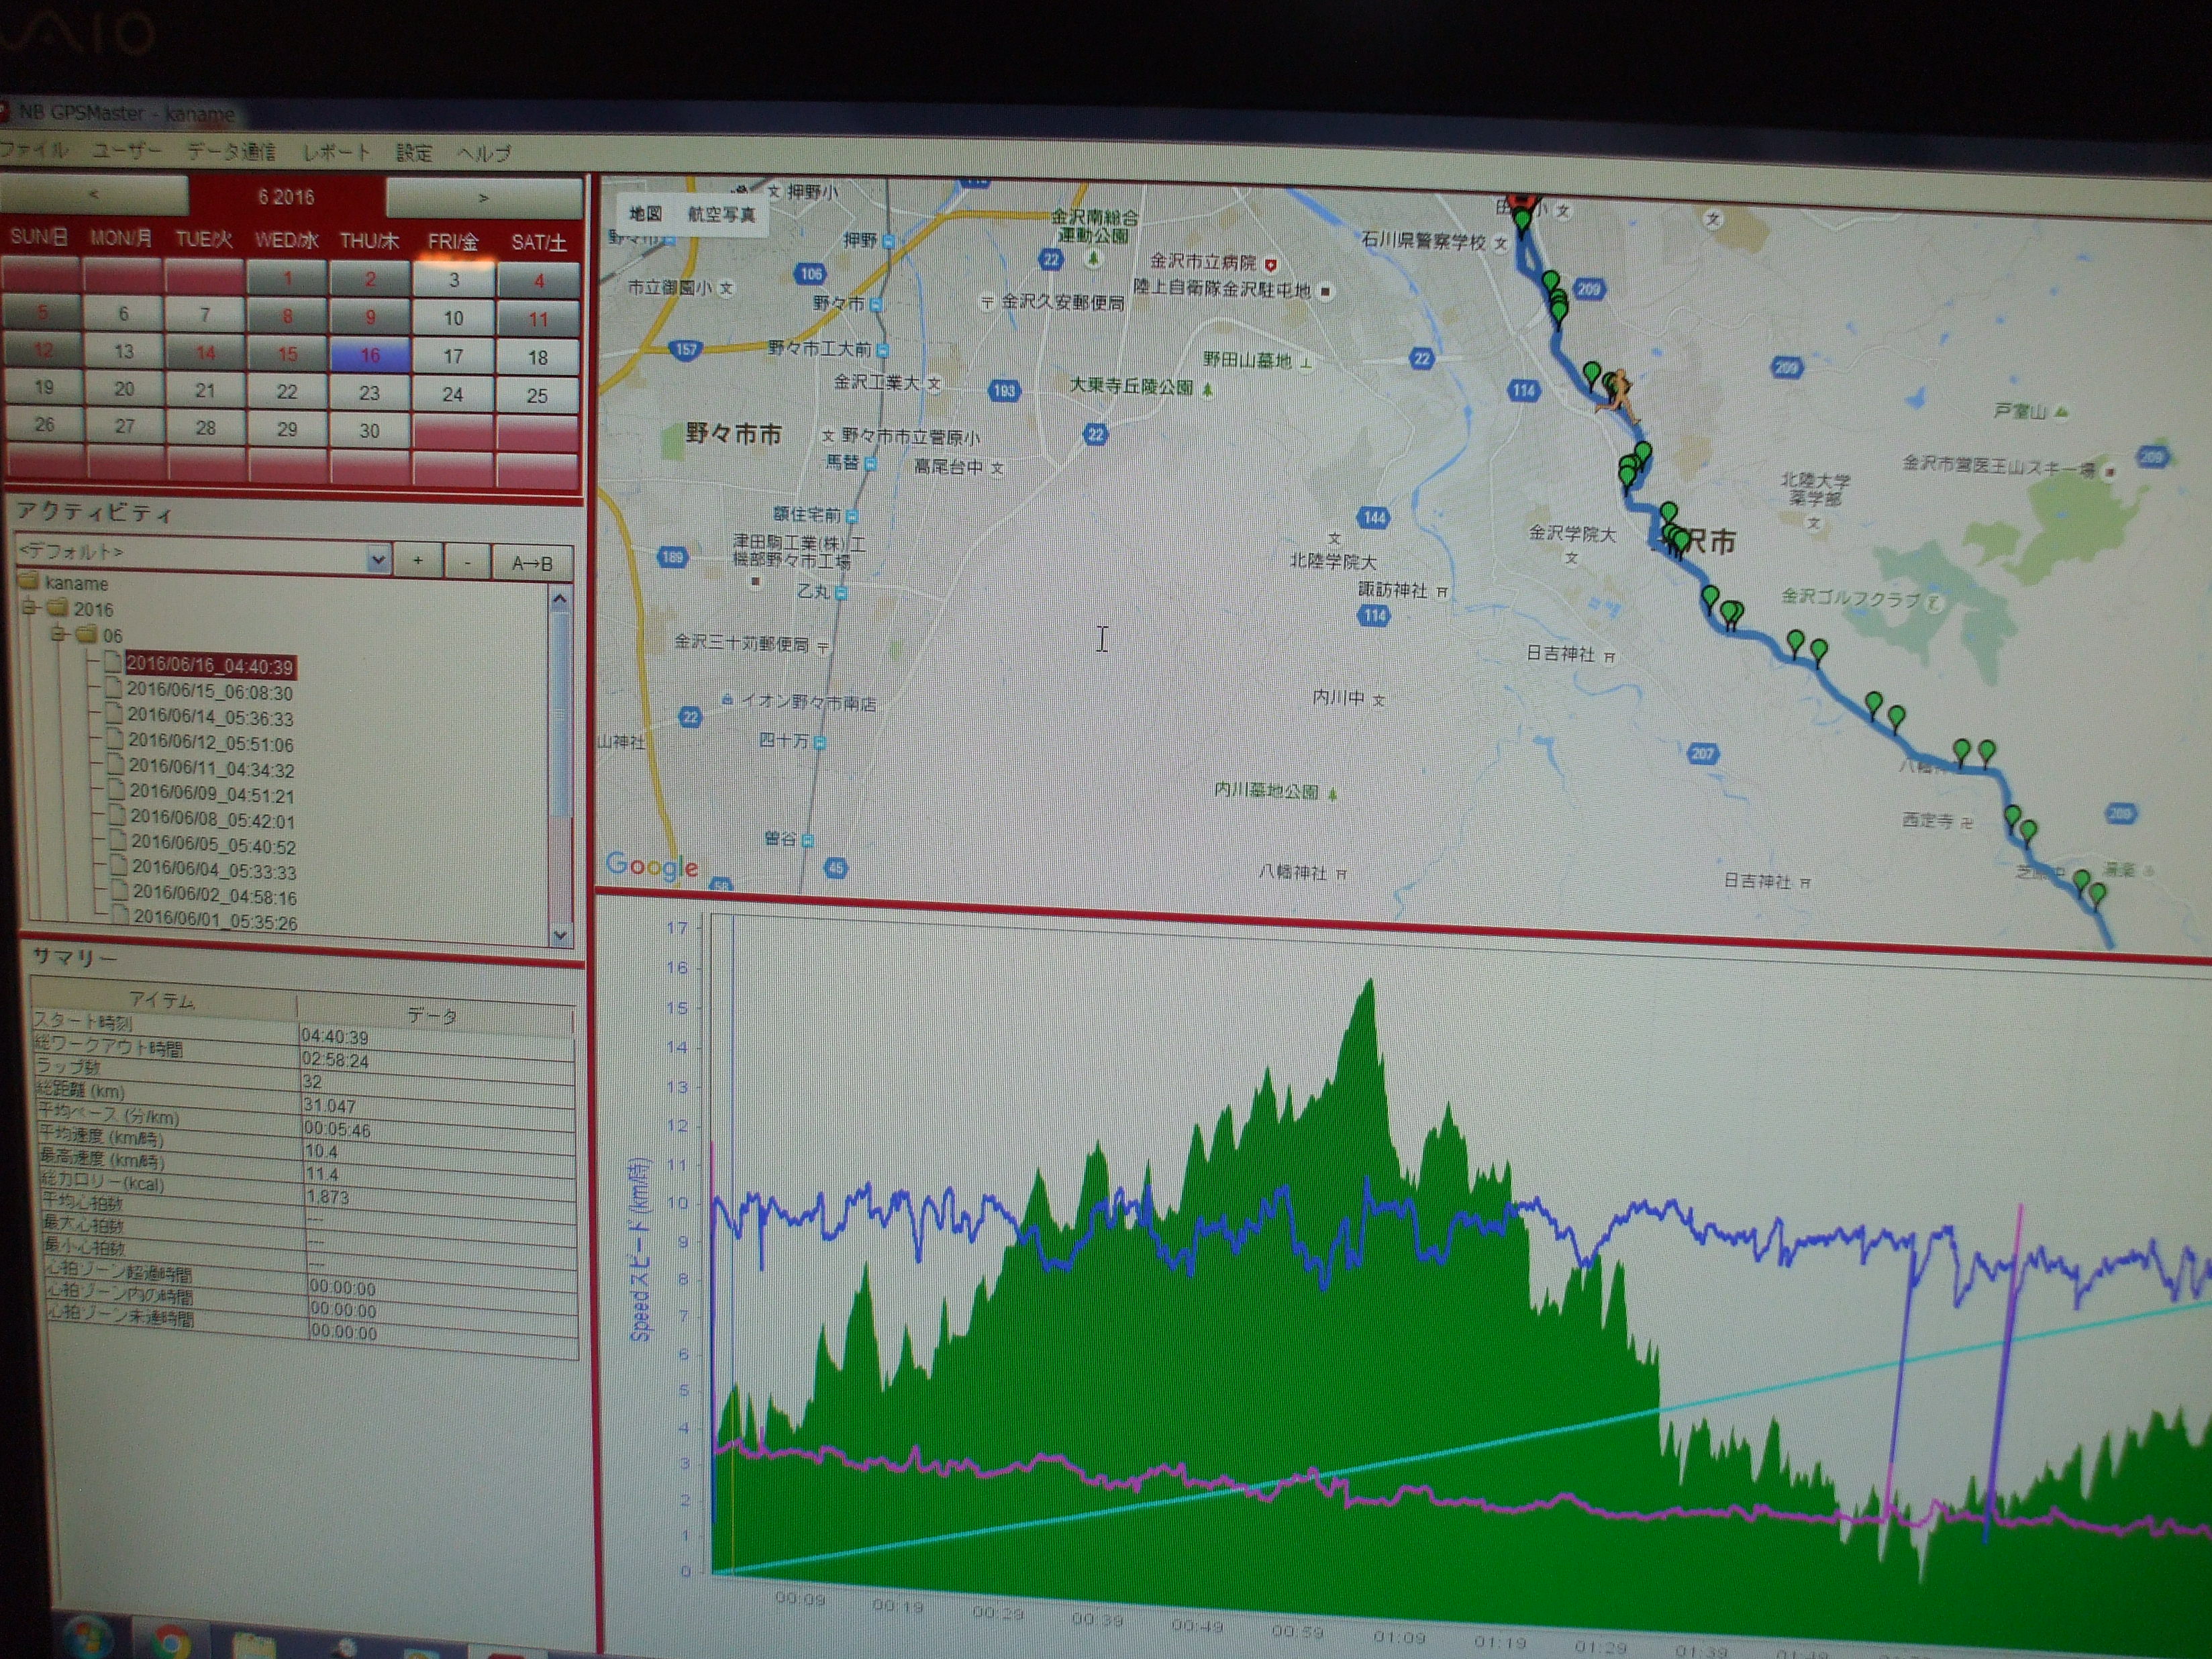Click the route 157 highway shield on the map
The height and width of the screenshot is (1659, 2212).
pos(685,349)
